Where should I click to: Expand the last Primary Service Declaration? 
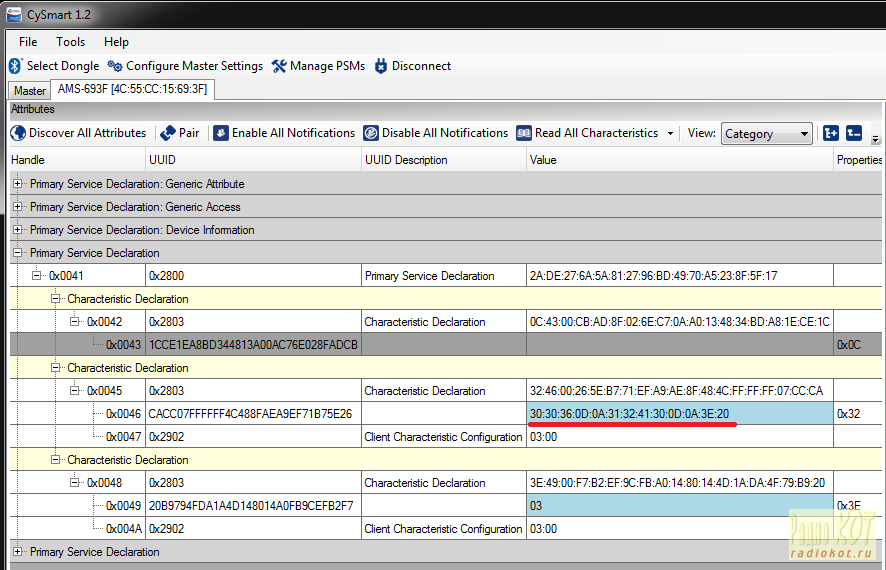pos(18,551)
